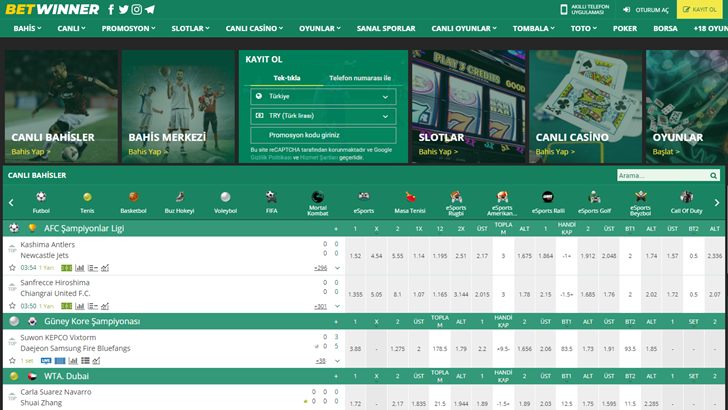Image resolution: width=728 pixels, height=410 pixels.
Task: Click the KAYIT OL button
Action: coord(699,9)
